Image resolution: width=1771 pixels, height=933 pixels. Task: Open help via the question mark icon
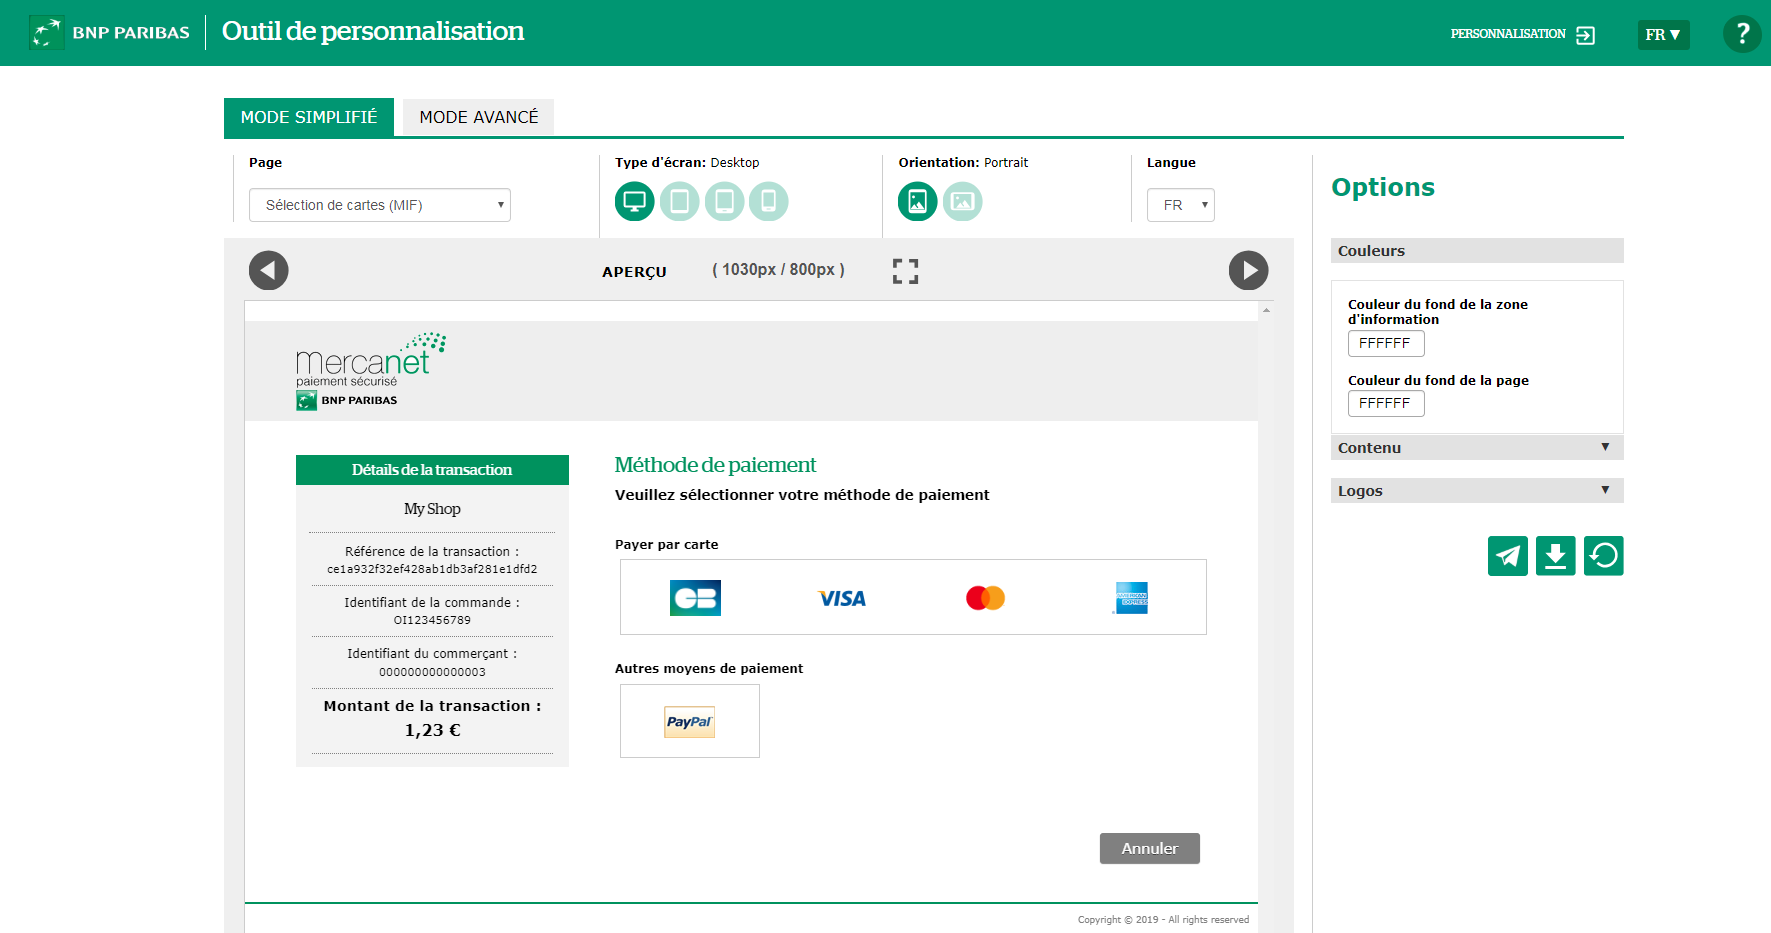[x=1742, y=34]
